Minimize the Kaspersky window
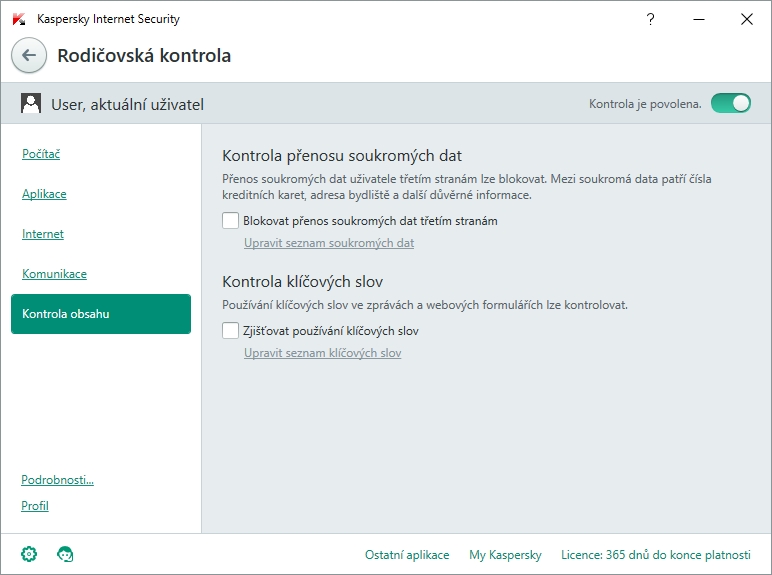 tap(699, 19)
